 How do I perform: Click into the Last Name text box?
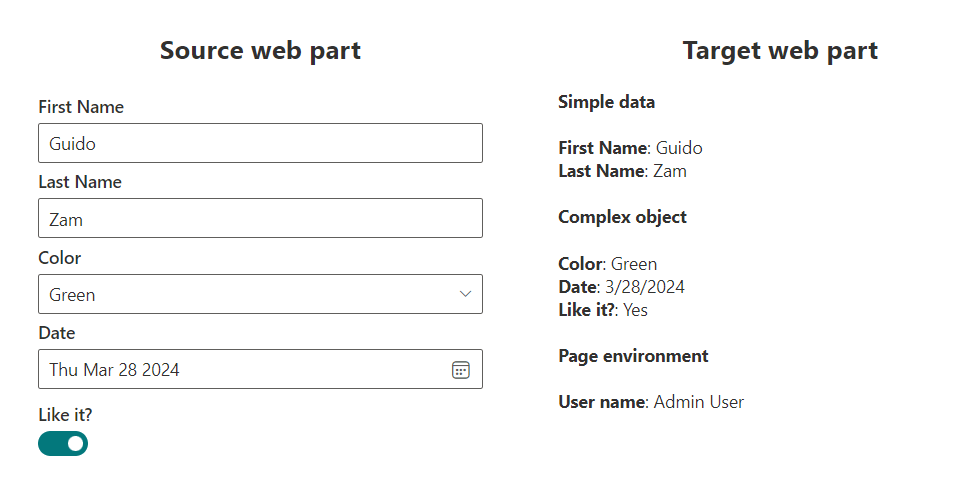(x=260, y=218)
